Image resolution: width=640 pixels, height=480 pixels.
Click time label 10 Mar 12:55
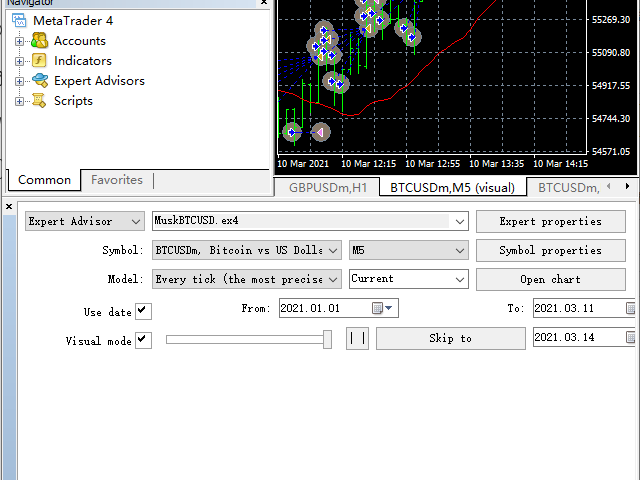[432, 164]
